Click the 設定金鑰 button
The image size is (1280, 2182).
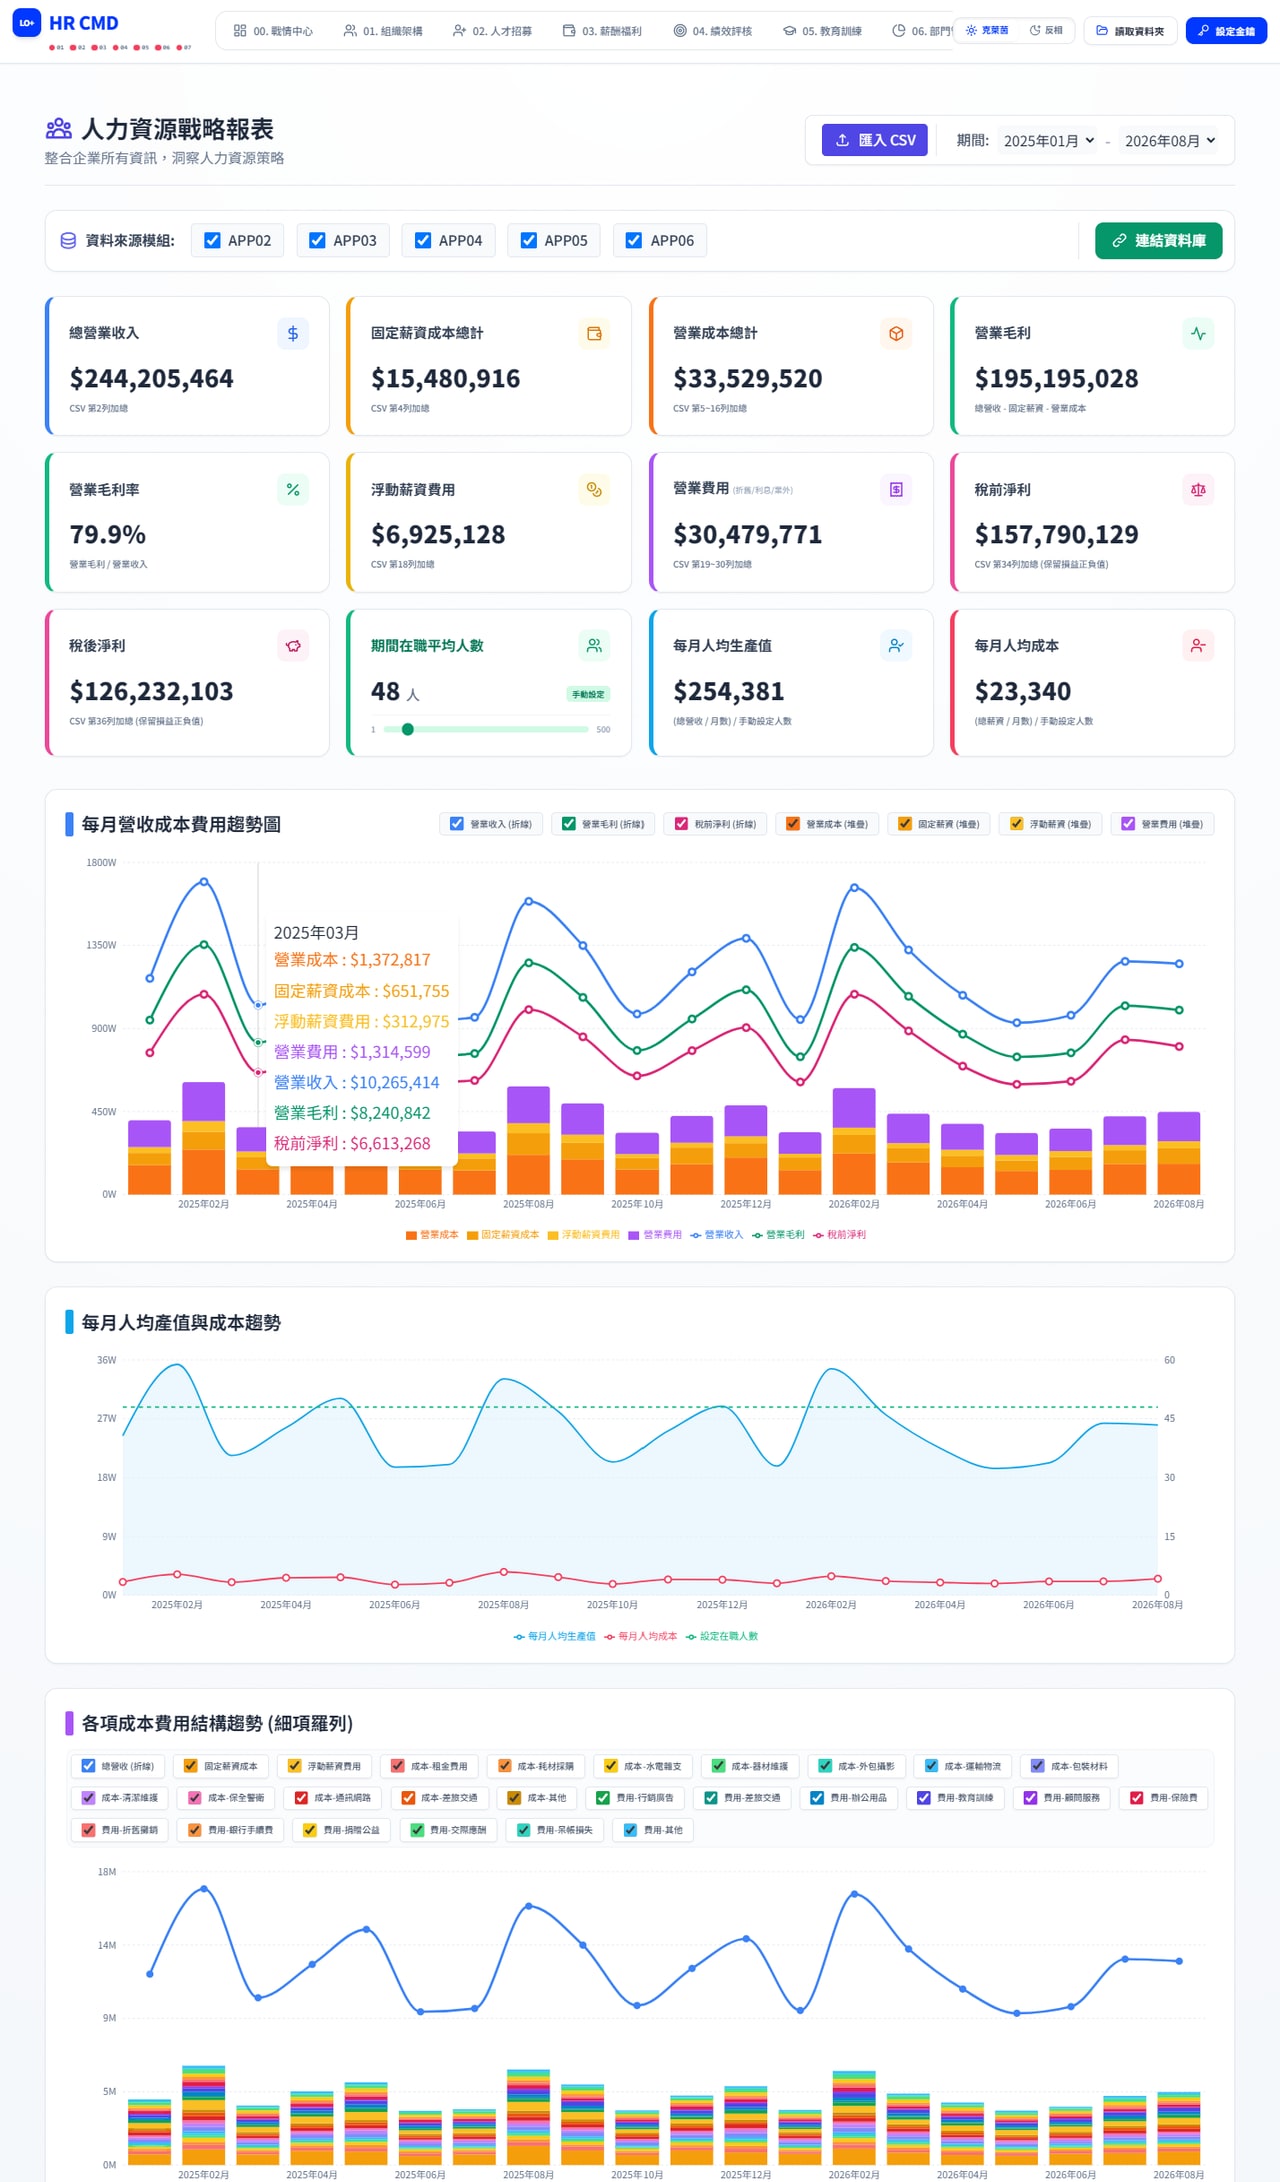1226,31
